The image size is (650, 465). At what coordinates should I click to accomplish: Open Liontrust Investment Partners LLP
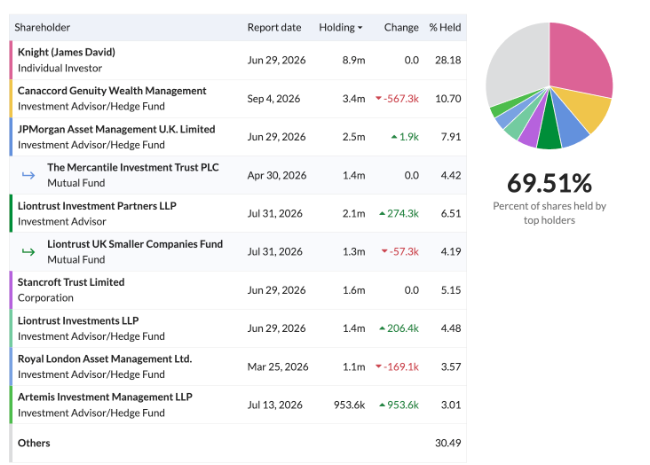tap(97, 206)
